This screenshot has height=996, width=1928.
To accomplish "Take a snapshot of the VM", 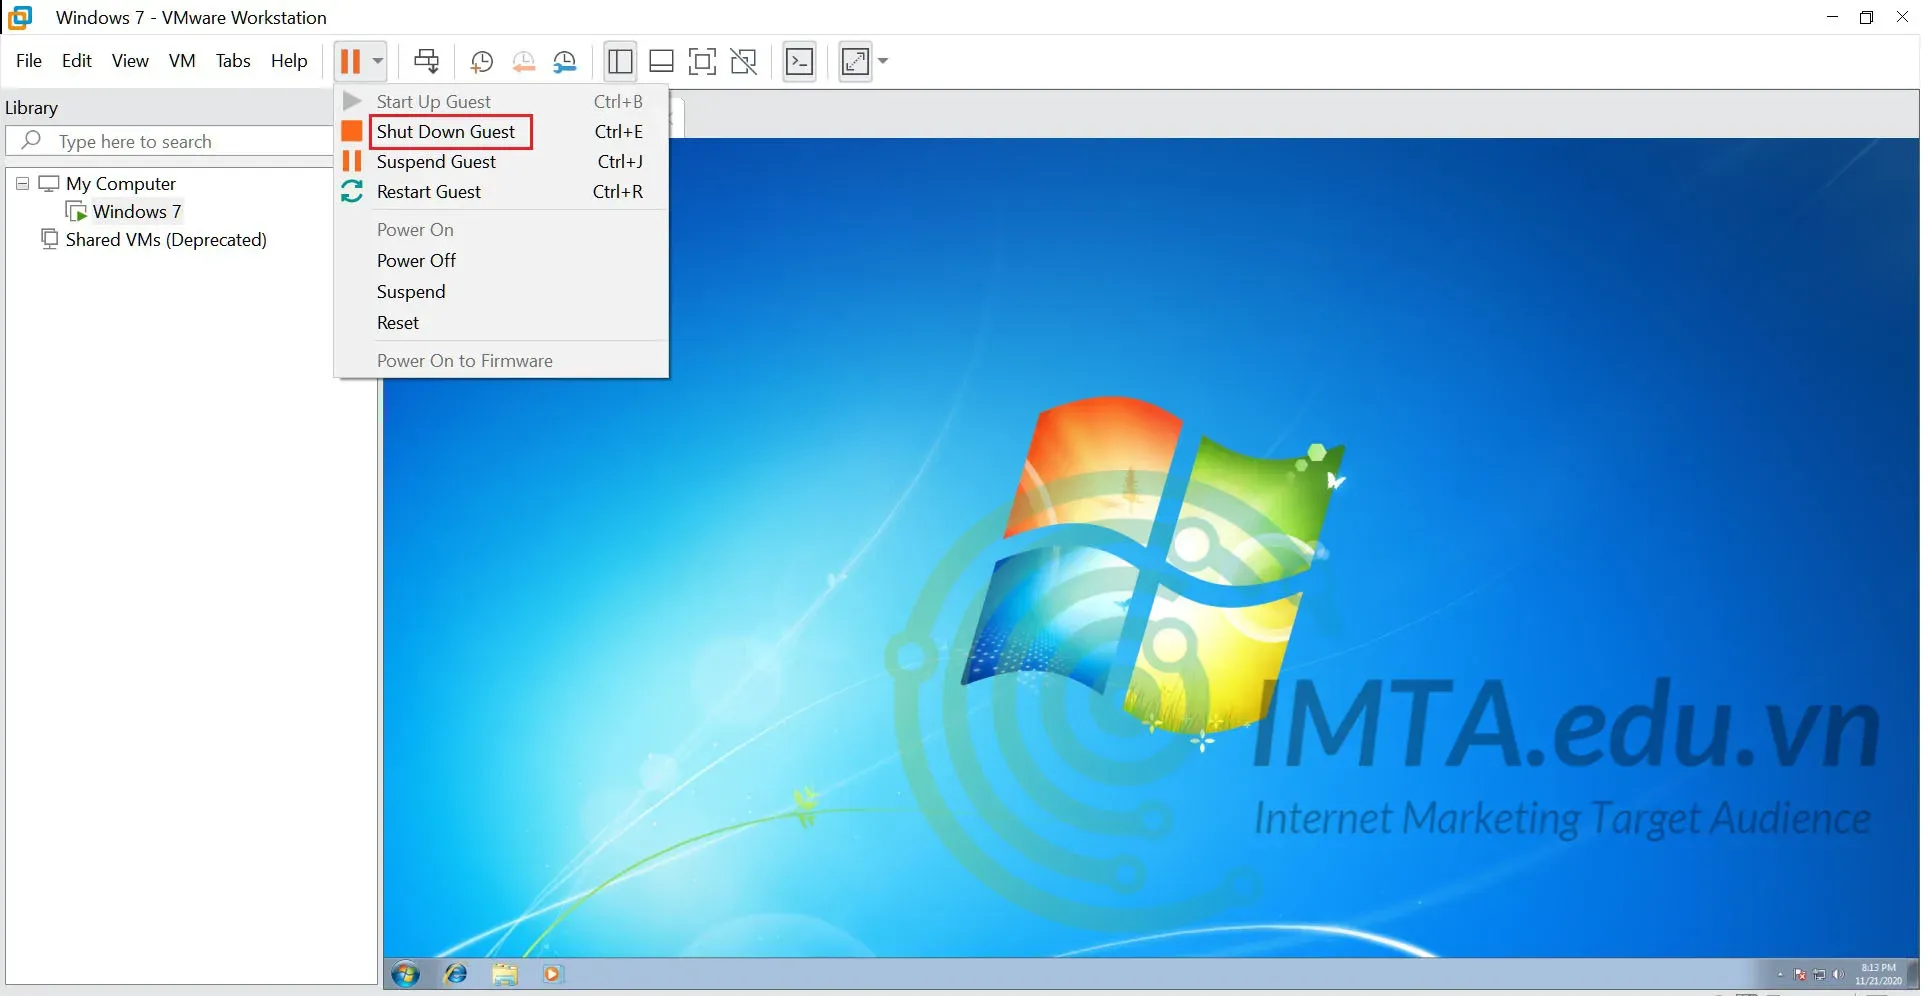I will click(x=481, y=61).
